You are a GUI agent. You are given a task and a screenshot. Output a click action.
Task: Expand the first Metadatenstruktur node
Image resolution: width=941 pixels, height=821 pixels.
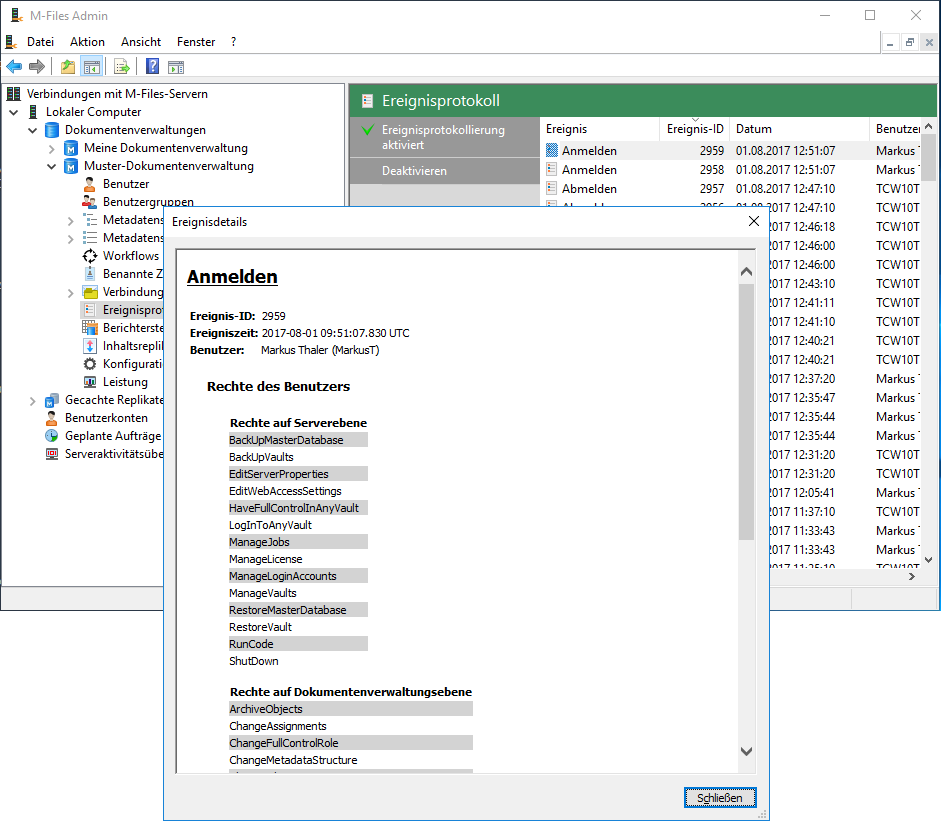[x=70, y=221]
